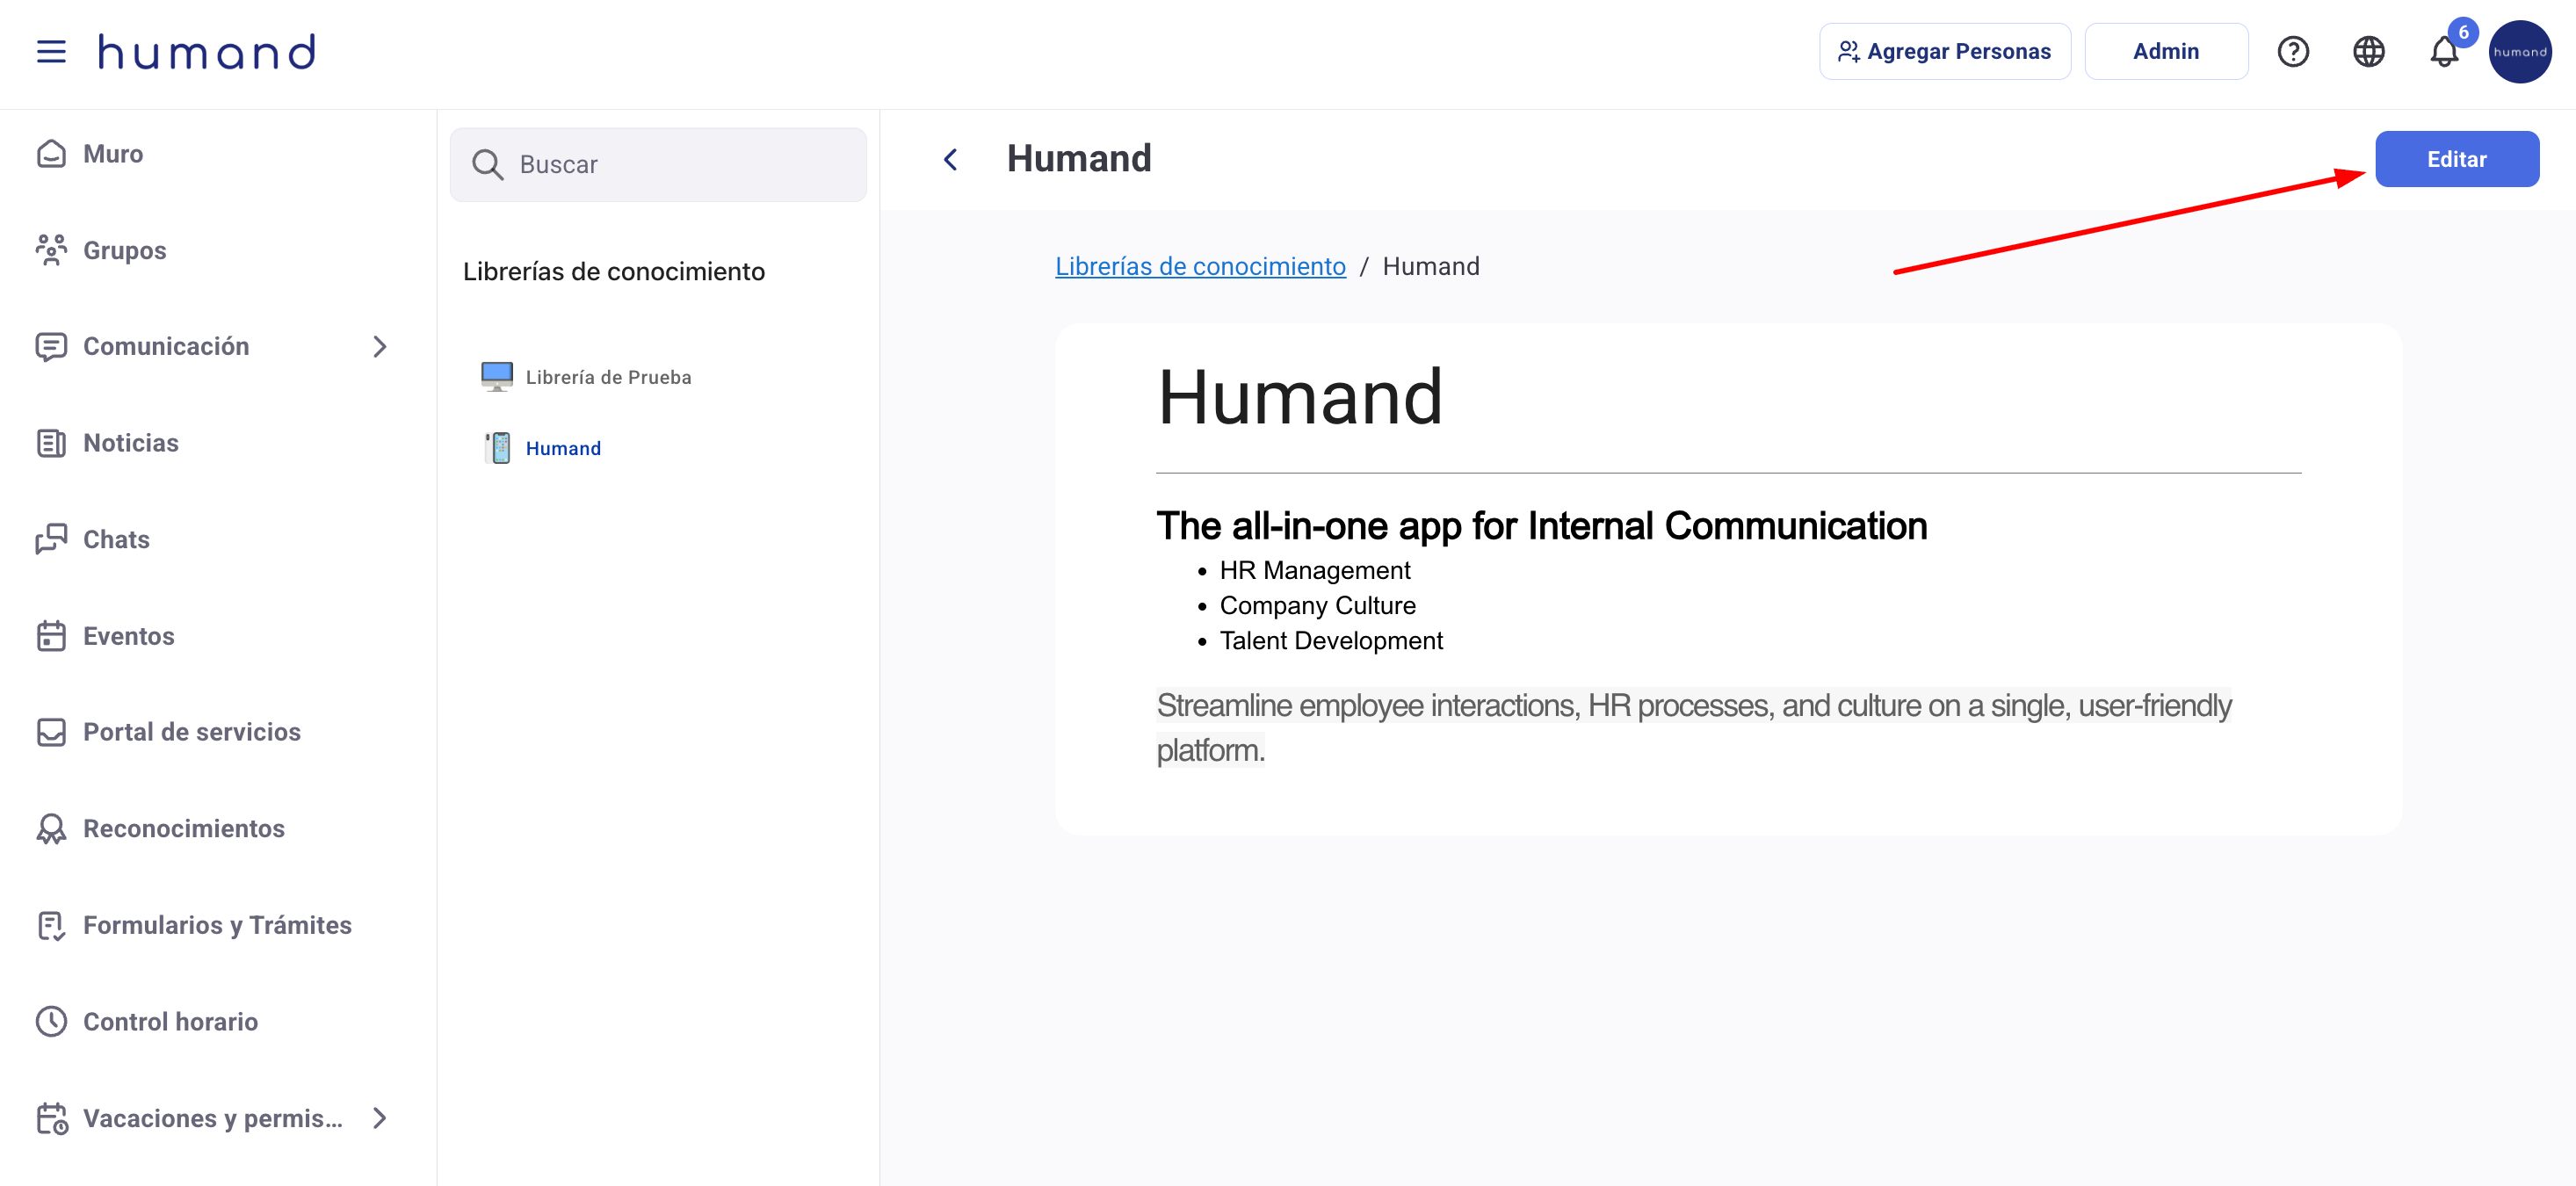Open the notifications bell icon
The height and width of the screenshot is (1186, 2576).
click(x=2443, y=52)
